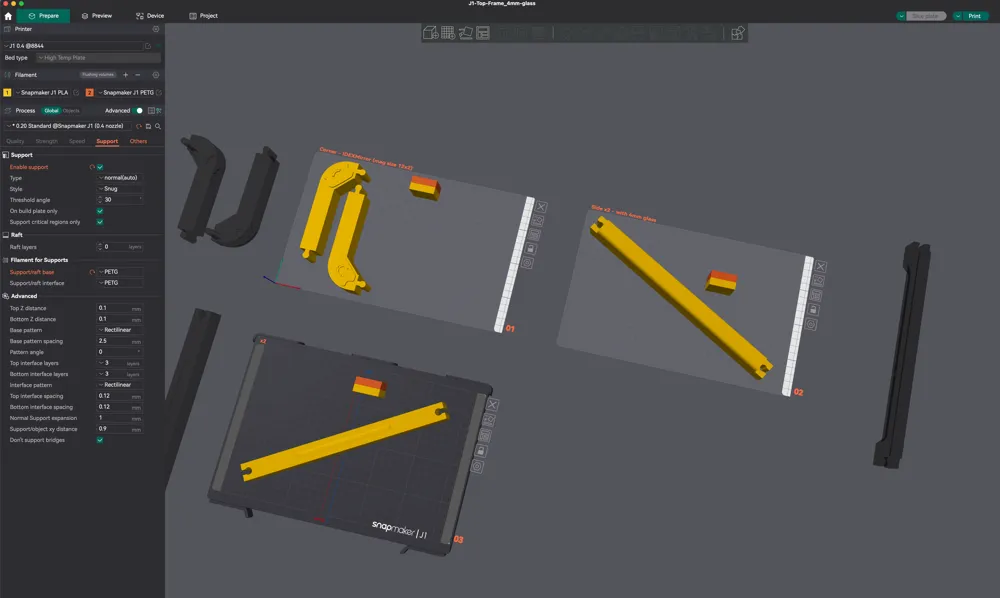Screen dimensions: 1000x598
Task: Open printer settings gear icon
Action: 156,29
